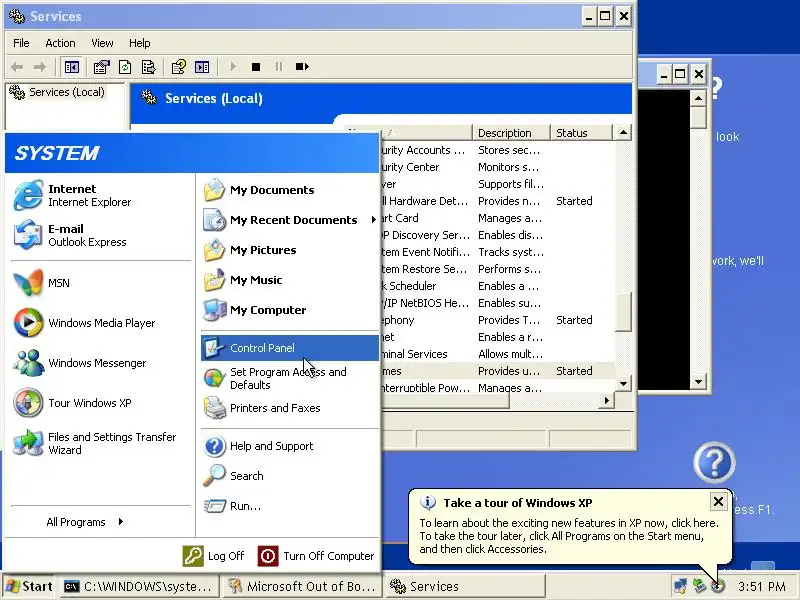Click the Help icon in Services toolbar

(x=179, y=67)
